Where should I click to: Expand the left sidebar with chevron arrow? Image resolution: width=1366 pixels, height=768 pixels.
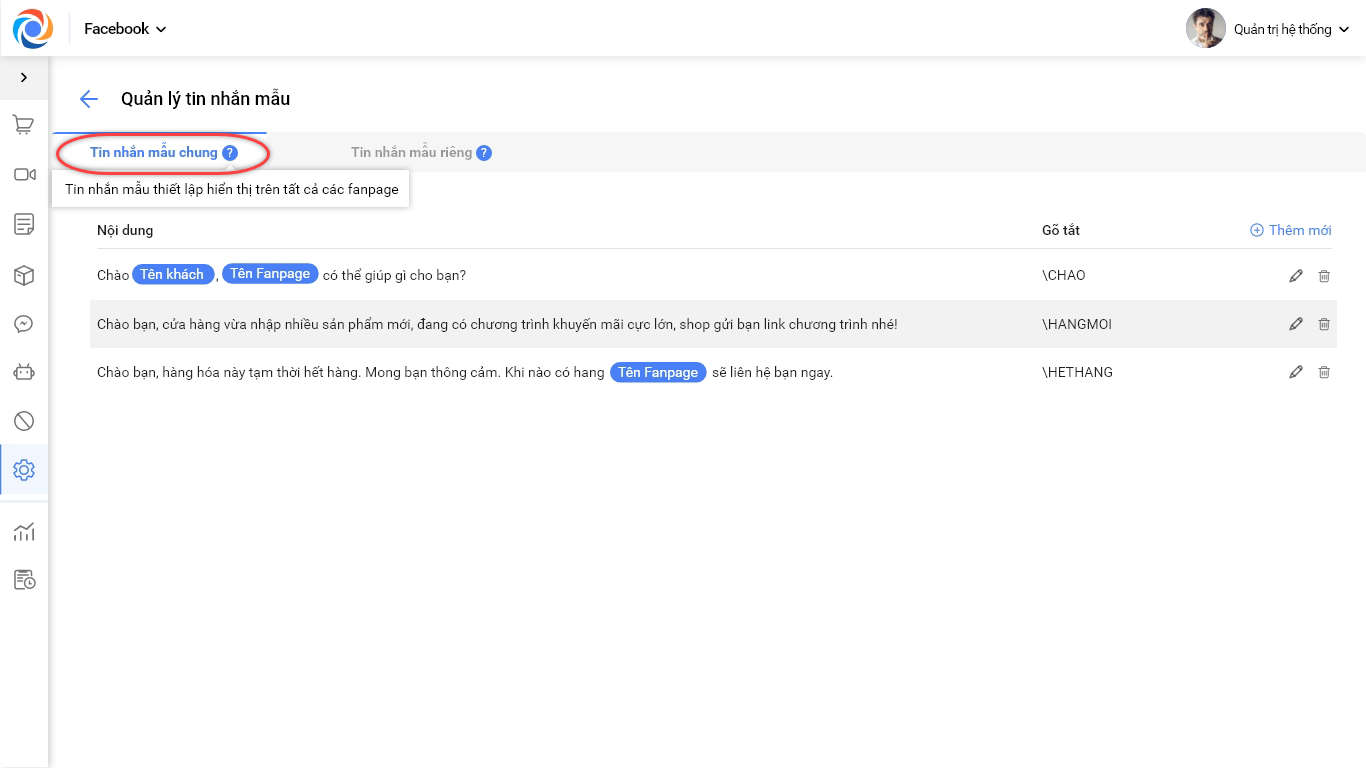tap(24, 77)
